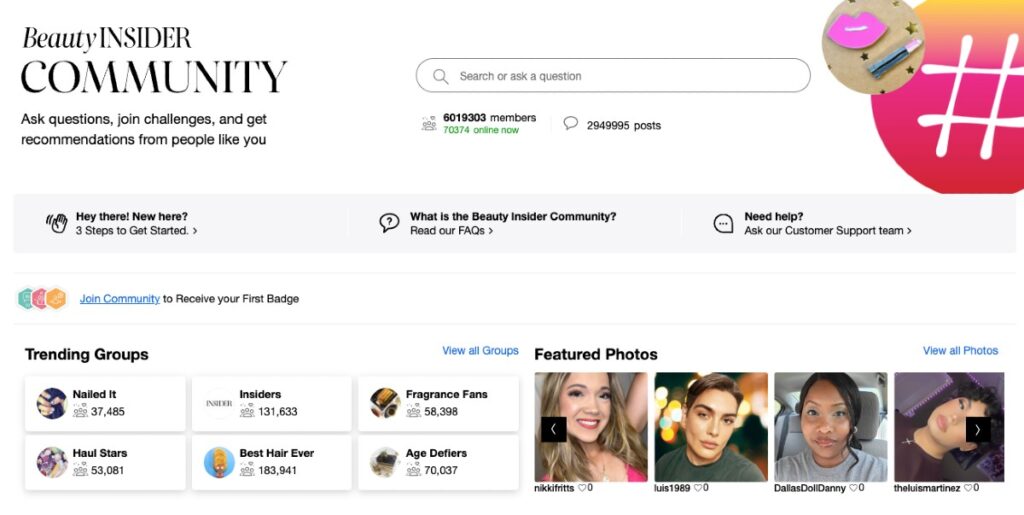Screen dimensions: 1024x515
Task: Open luis1989 featured photo
Action: click(711, 427)
